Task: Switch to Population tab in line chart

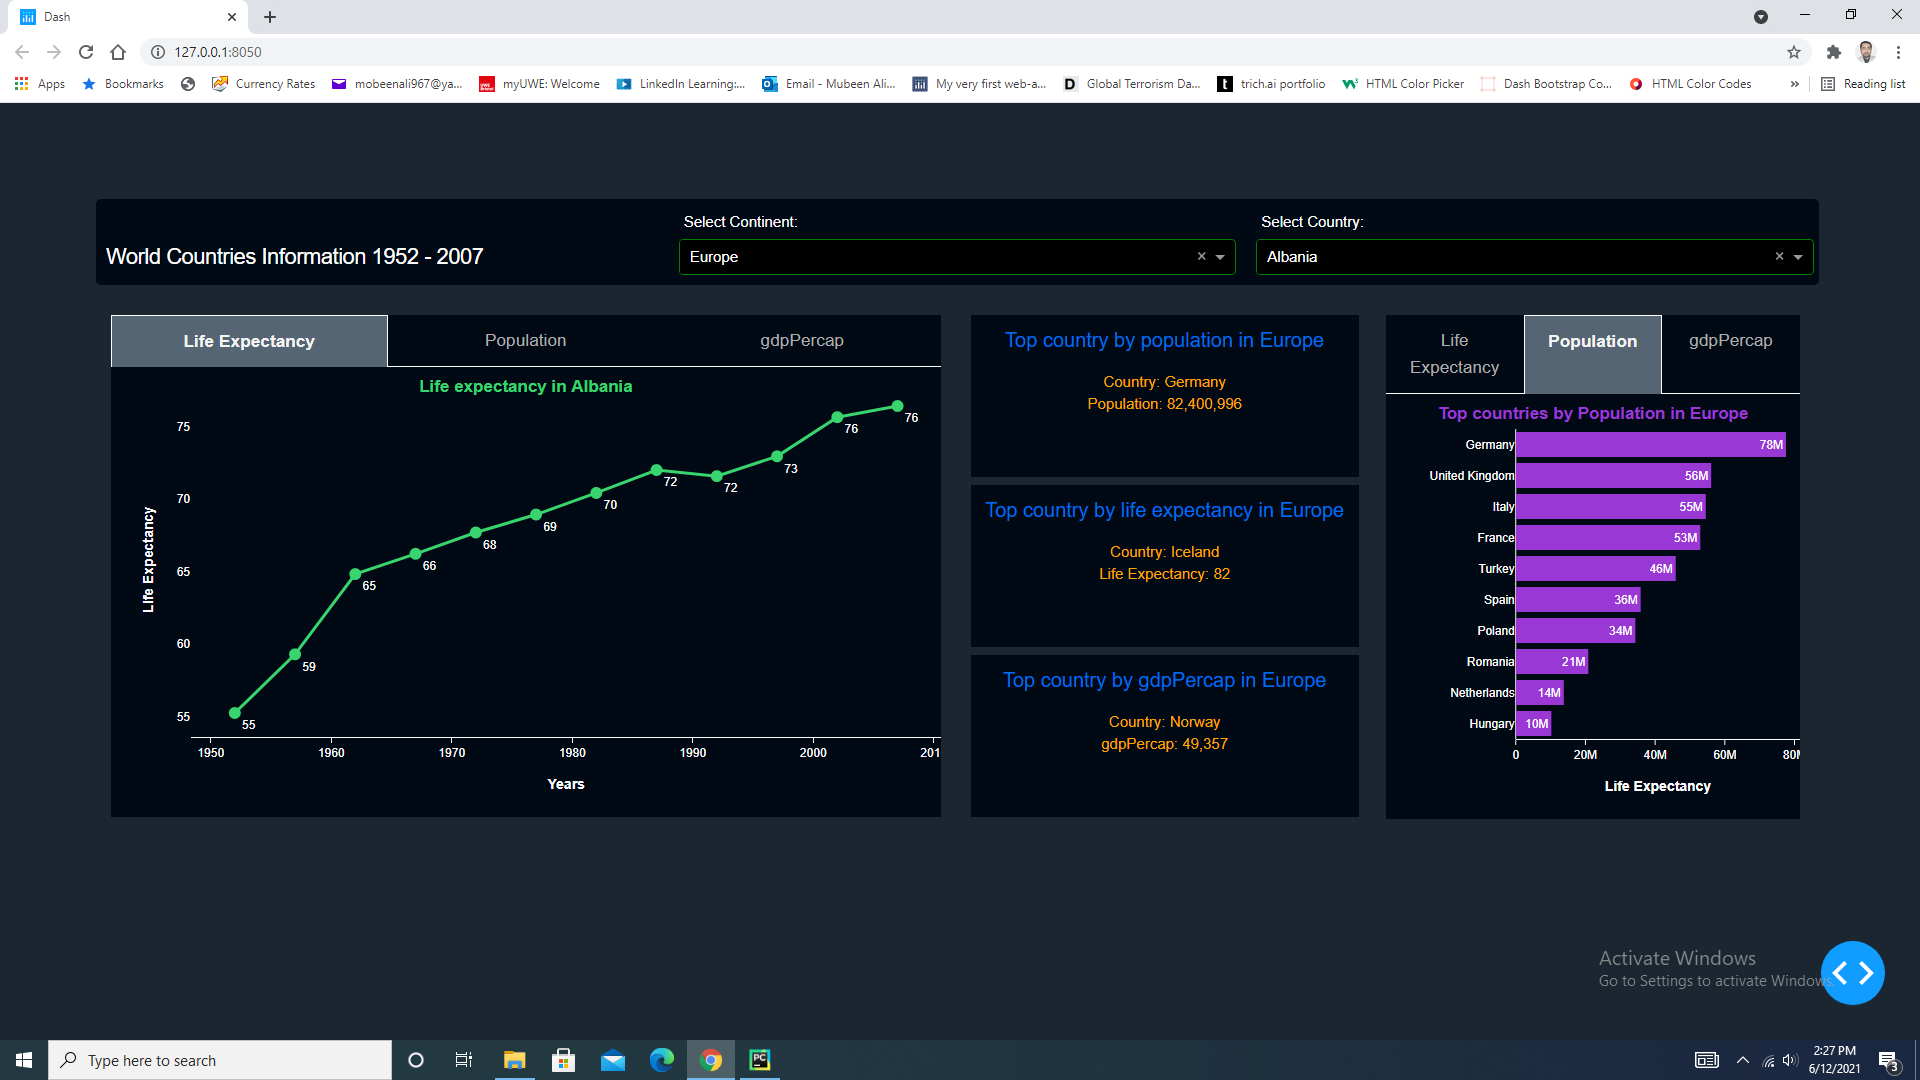Action: pyautogui.click(x=525, y=341)
